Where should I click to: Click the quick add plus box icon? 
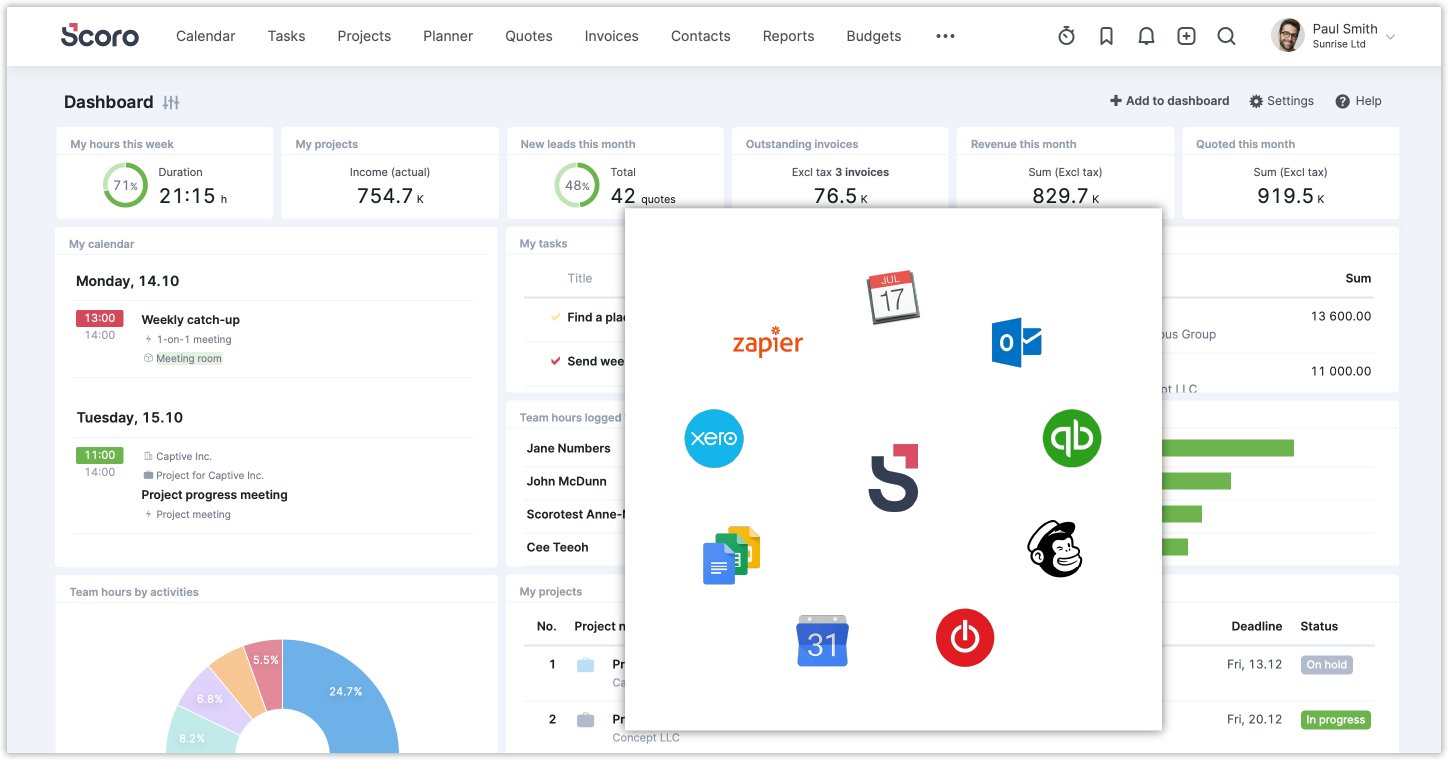tap(1186, 36)
